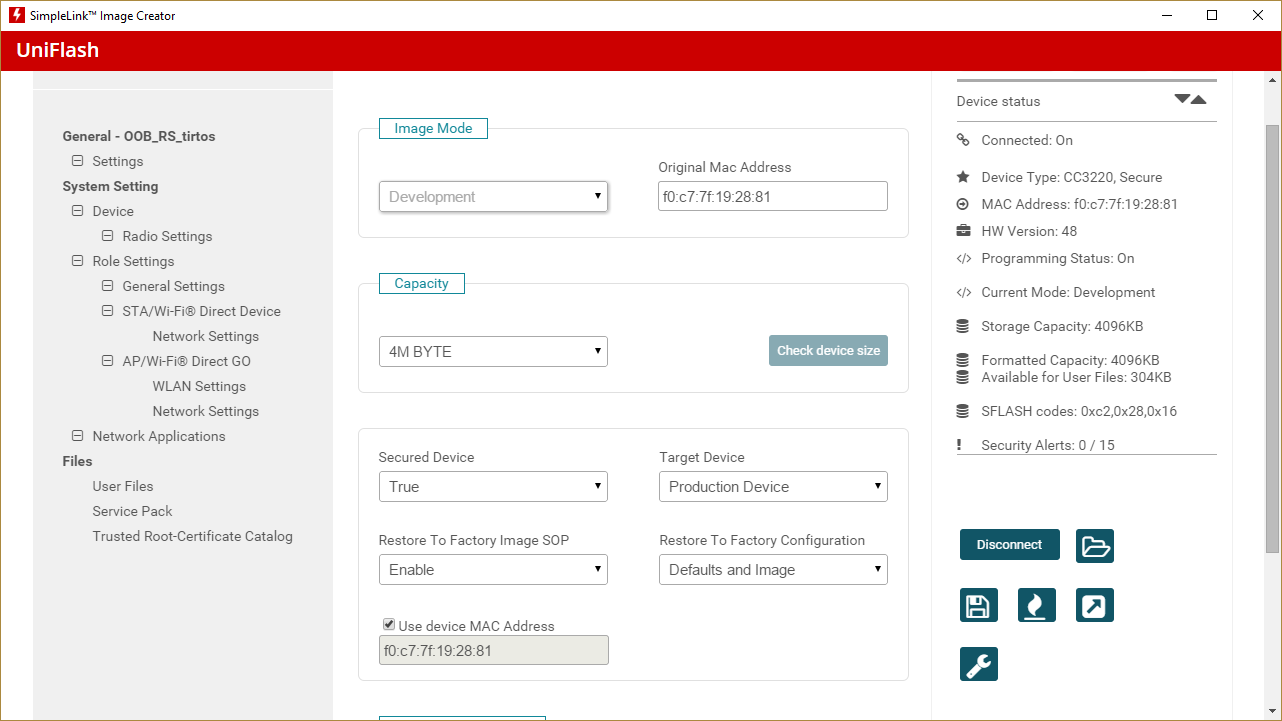The image size is (1282, 721).
Task: Open Trusted Root-Certificate Catalog
Action: click(x=192, y=536)
